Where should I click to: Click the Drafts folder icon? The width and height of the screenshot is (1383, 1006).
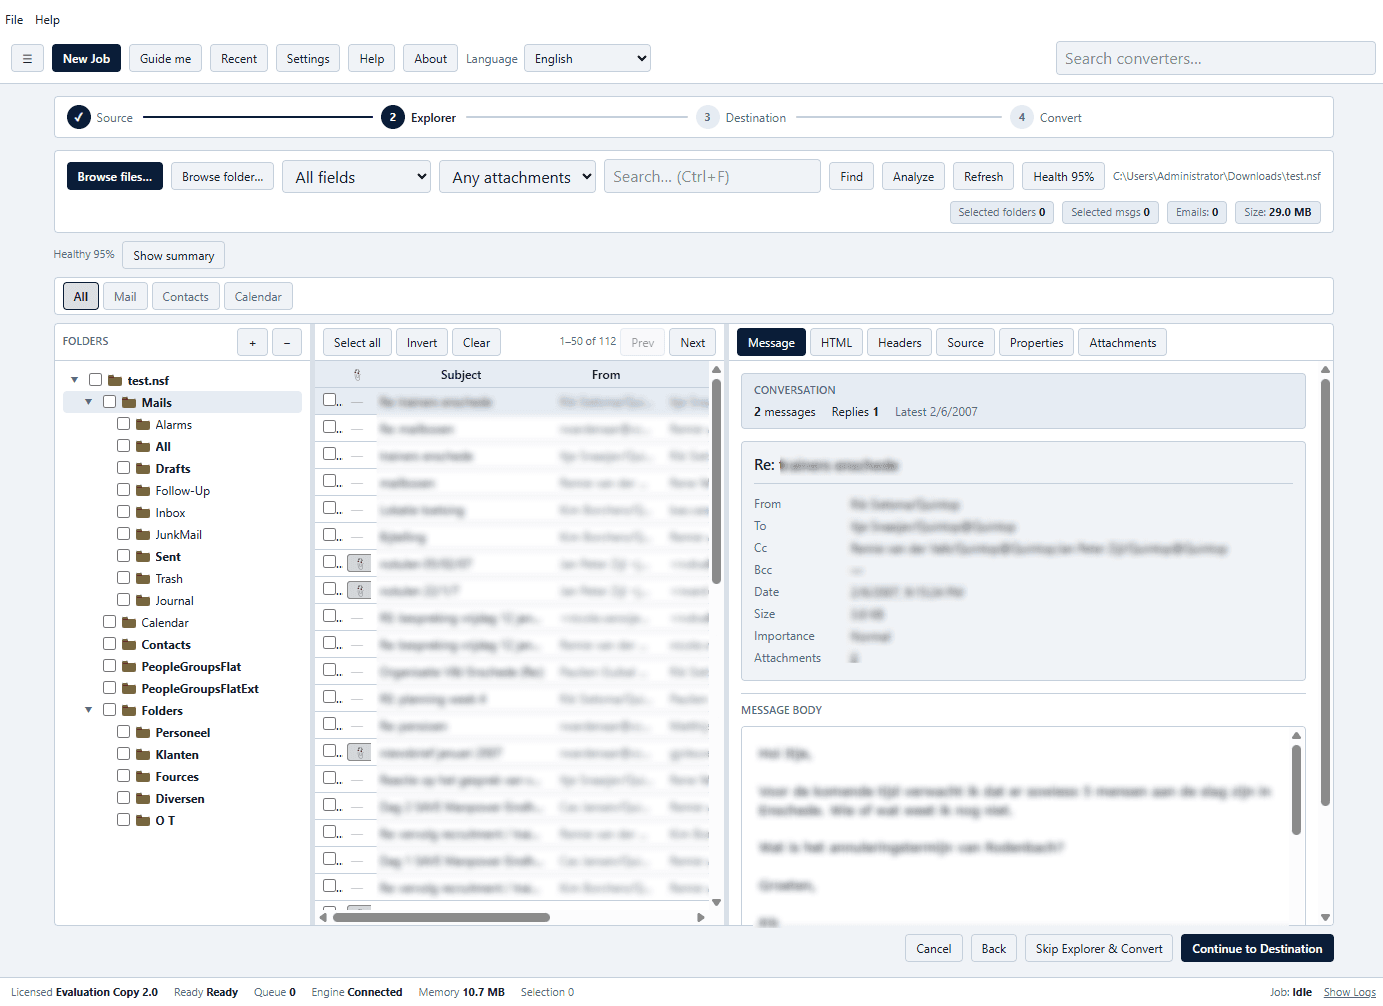pyautogui.click(x=143, y=469)
